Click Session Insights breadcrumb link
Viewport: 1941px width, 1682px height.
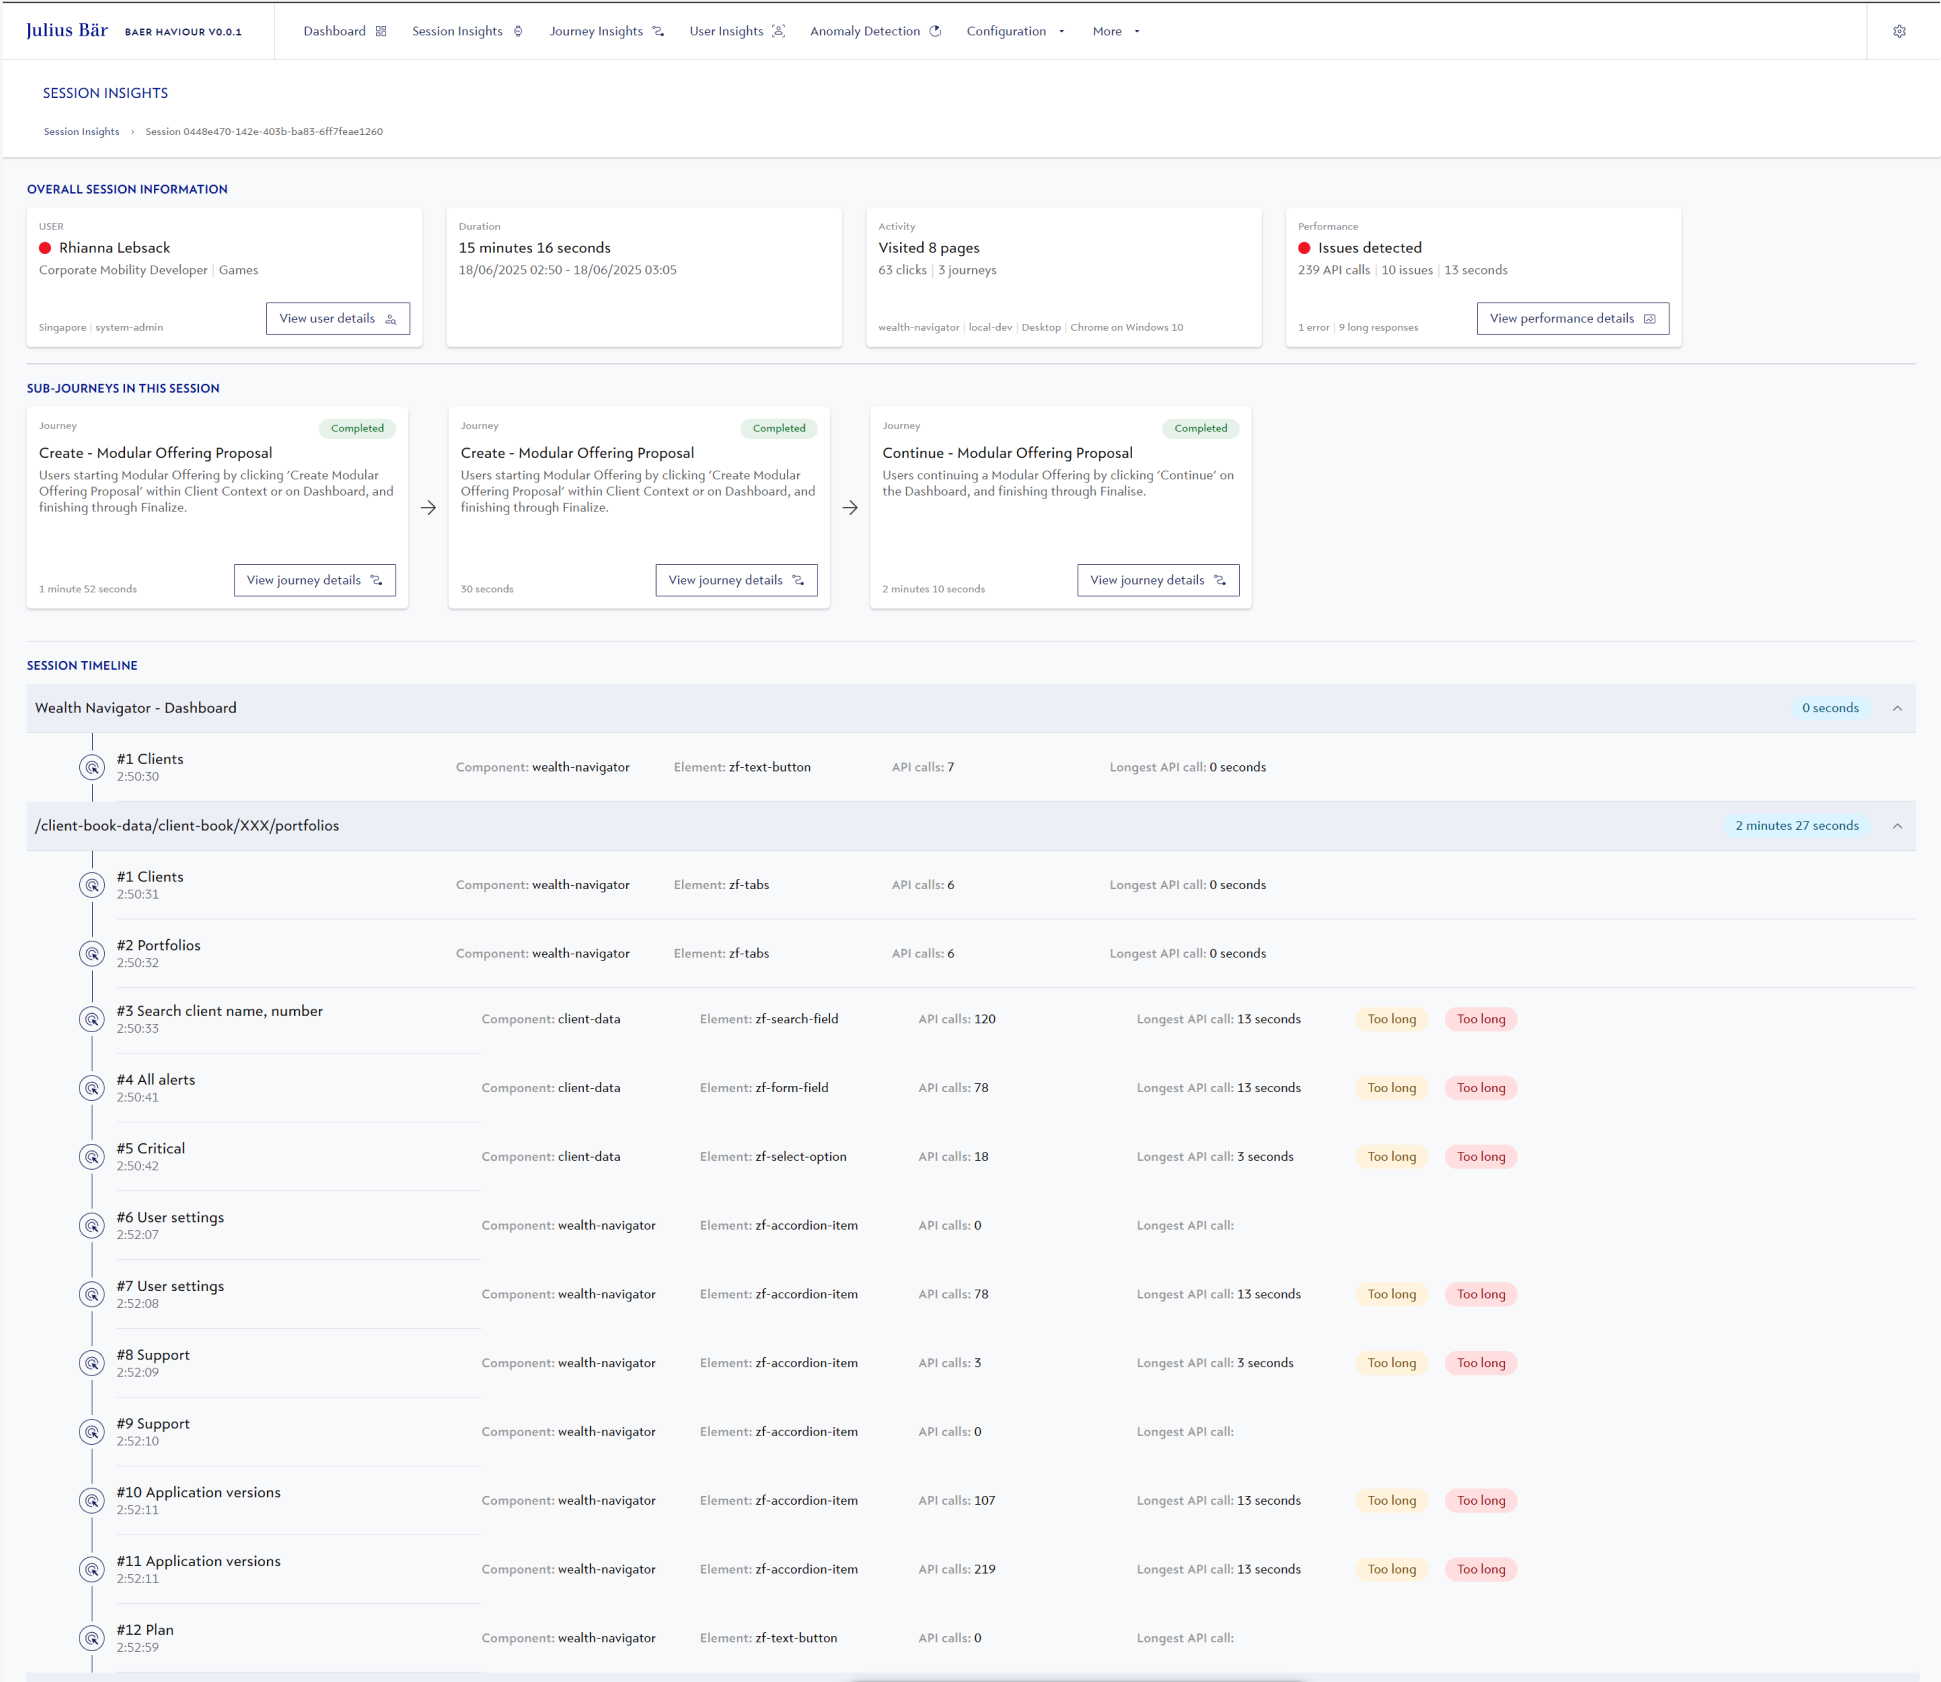coord(81,131)
